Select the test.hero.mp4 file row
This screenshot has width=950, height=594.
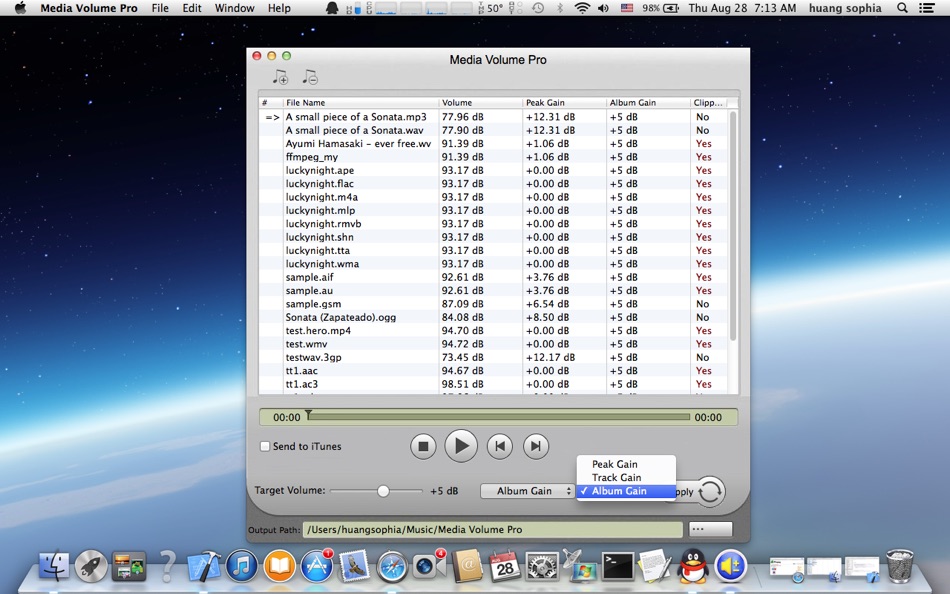pos(494,330)
